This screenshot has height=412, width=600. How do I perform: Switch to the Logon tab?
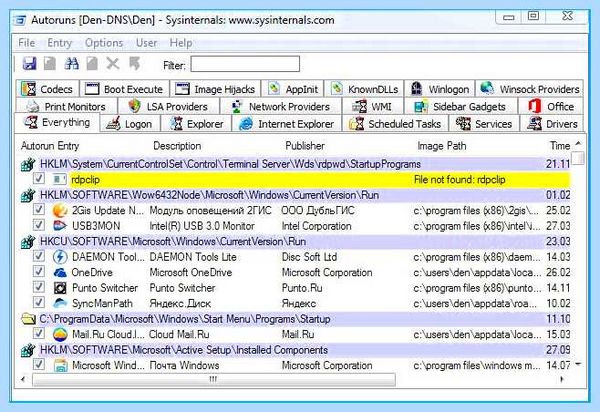pyautogui.click(x=130, y=124)
